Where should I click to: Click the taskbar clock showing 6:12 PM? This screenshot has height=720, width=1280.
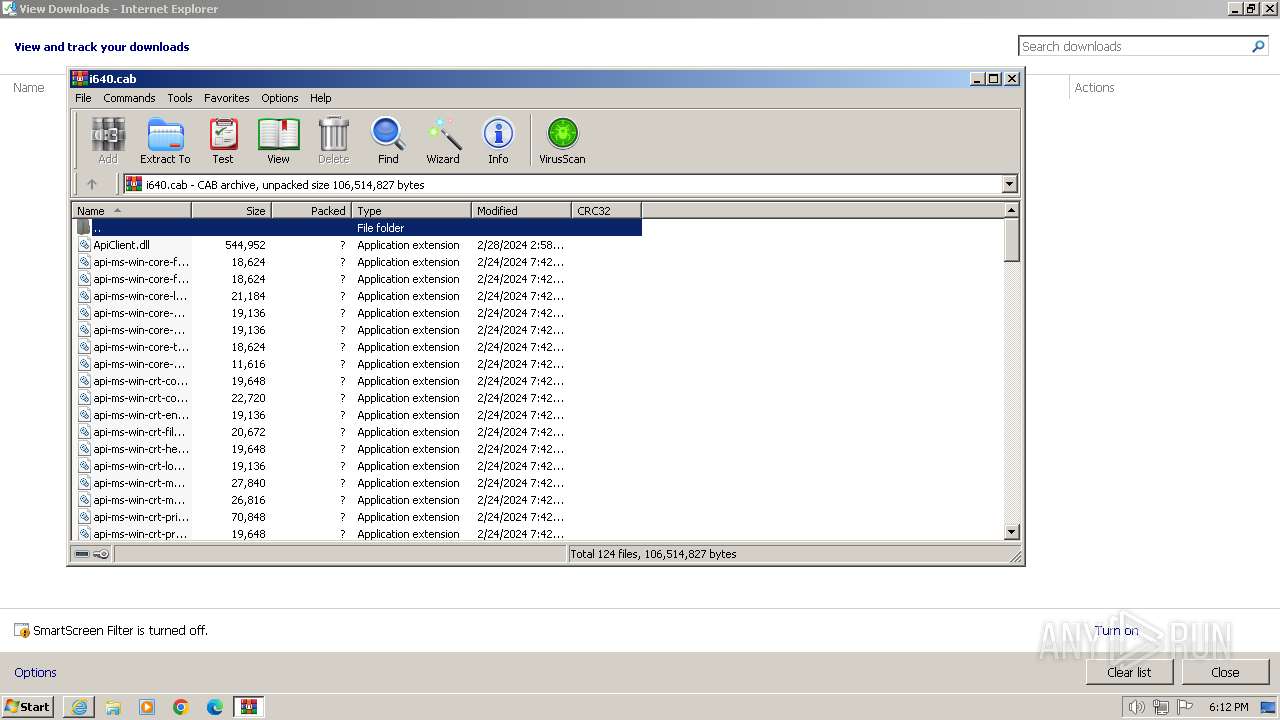1228,707
